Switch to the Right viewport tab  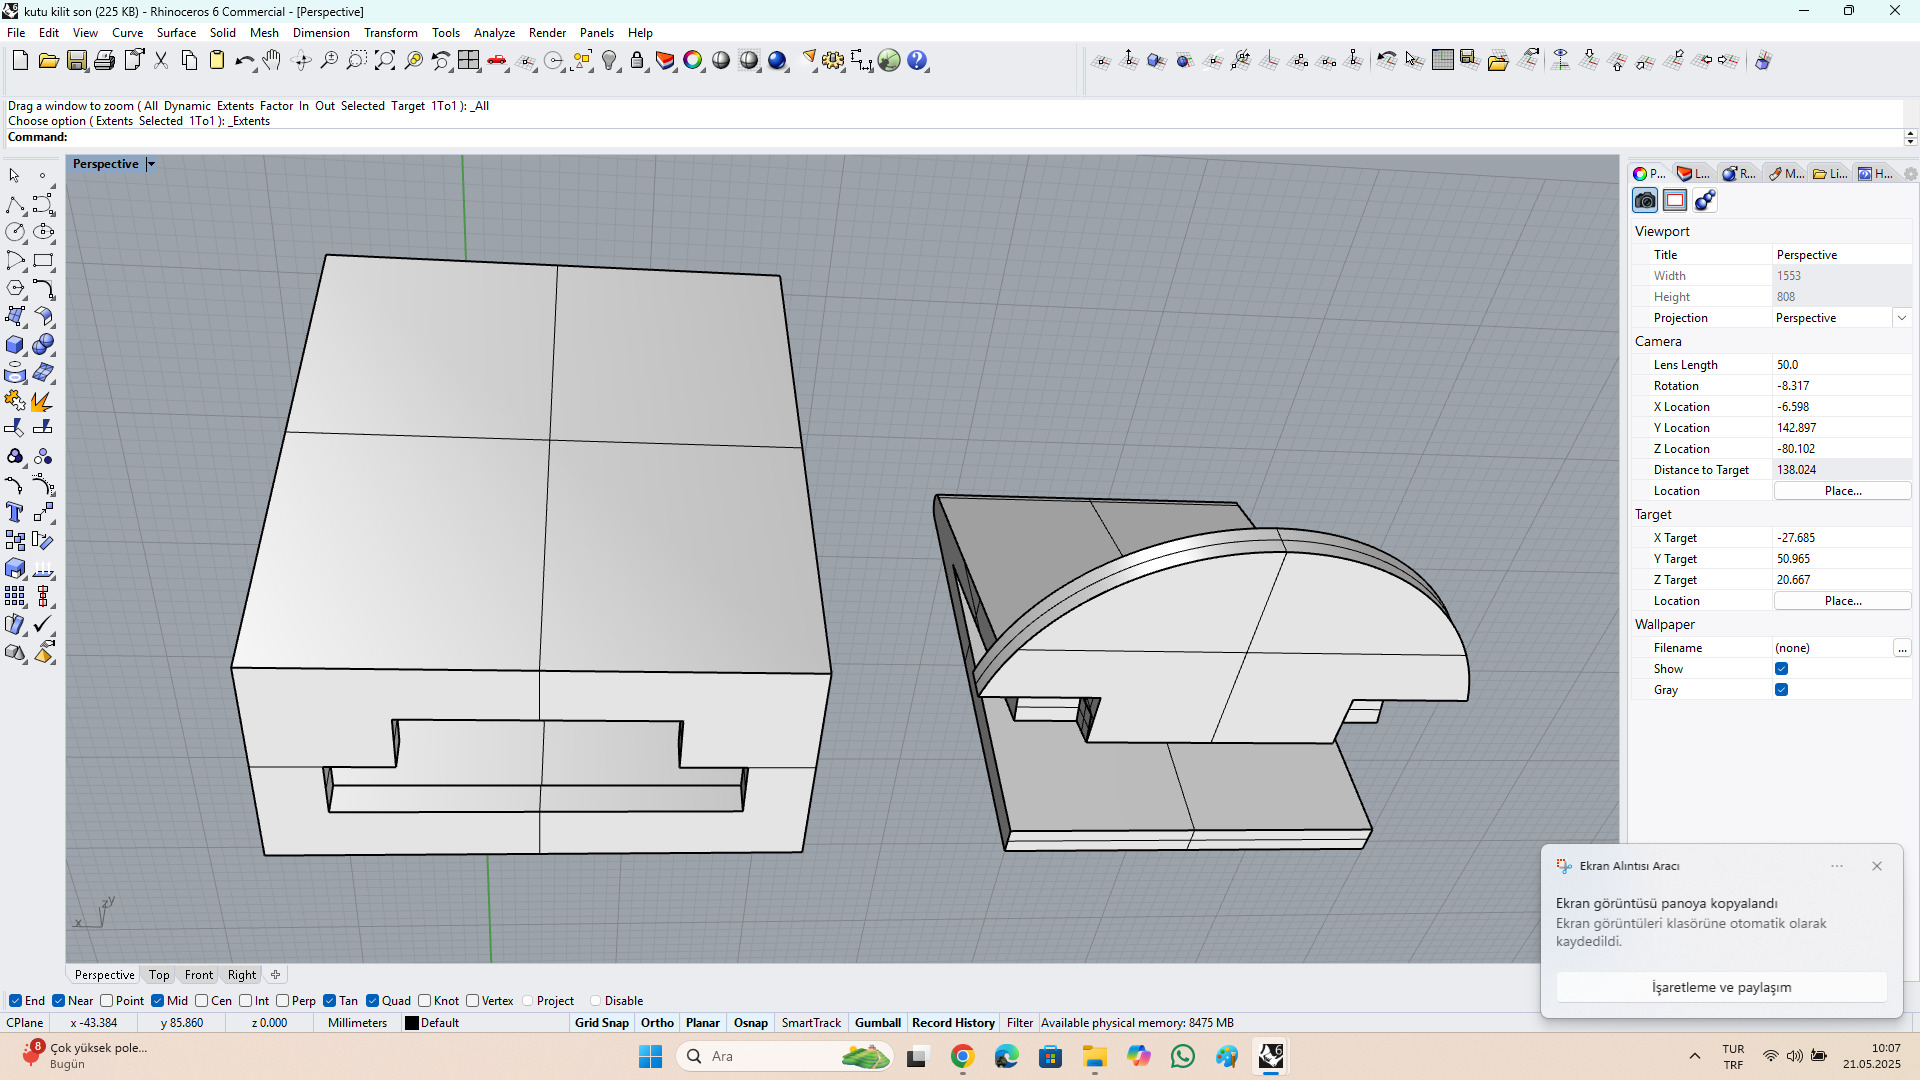[242, 975]
